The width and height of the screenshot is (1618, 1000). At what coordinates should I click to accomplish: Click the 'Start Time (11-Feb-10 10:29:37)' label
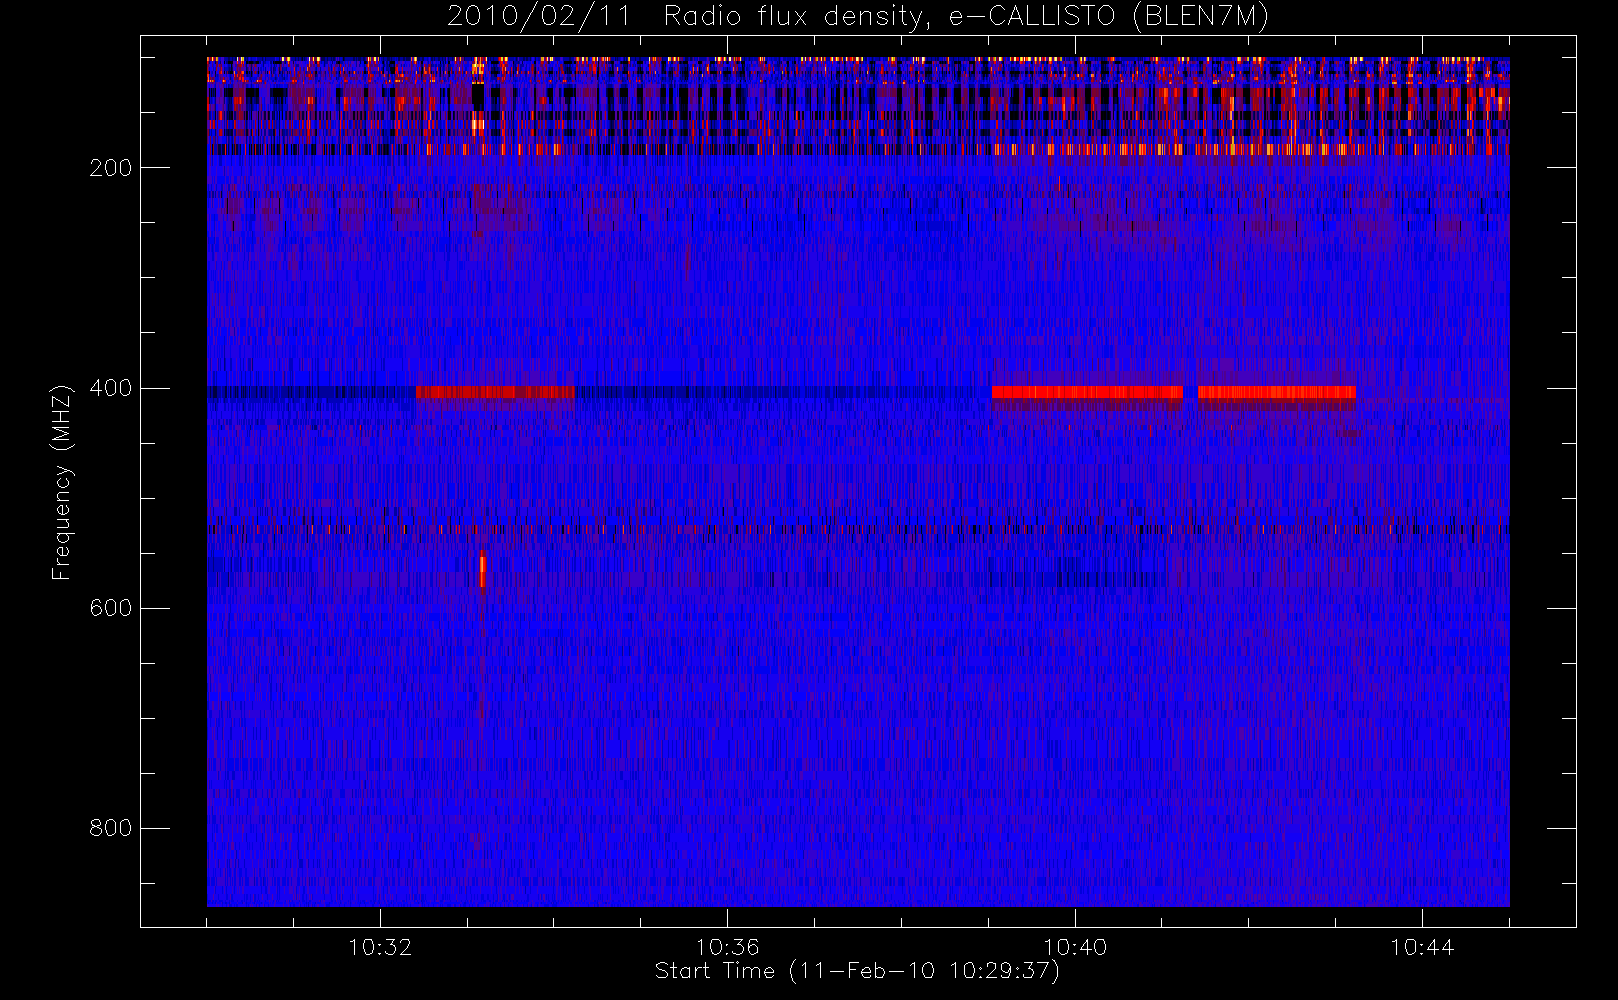click(857, 971)
